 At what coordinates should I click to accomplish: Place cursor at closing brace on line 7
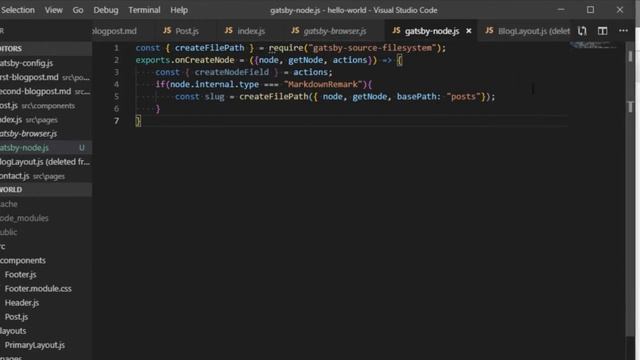click(138, 121)
